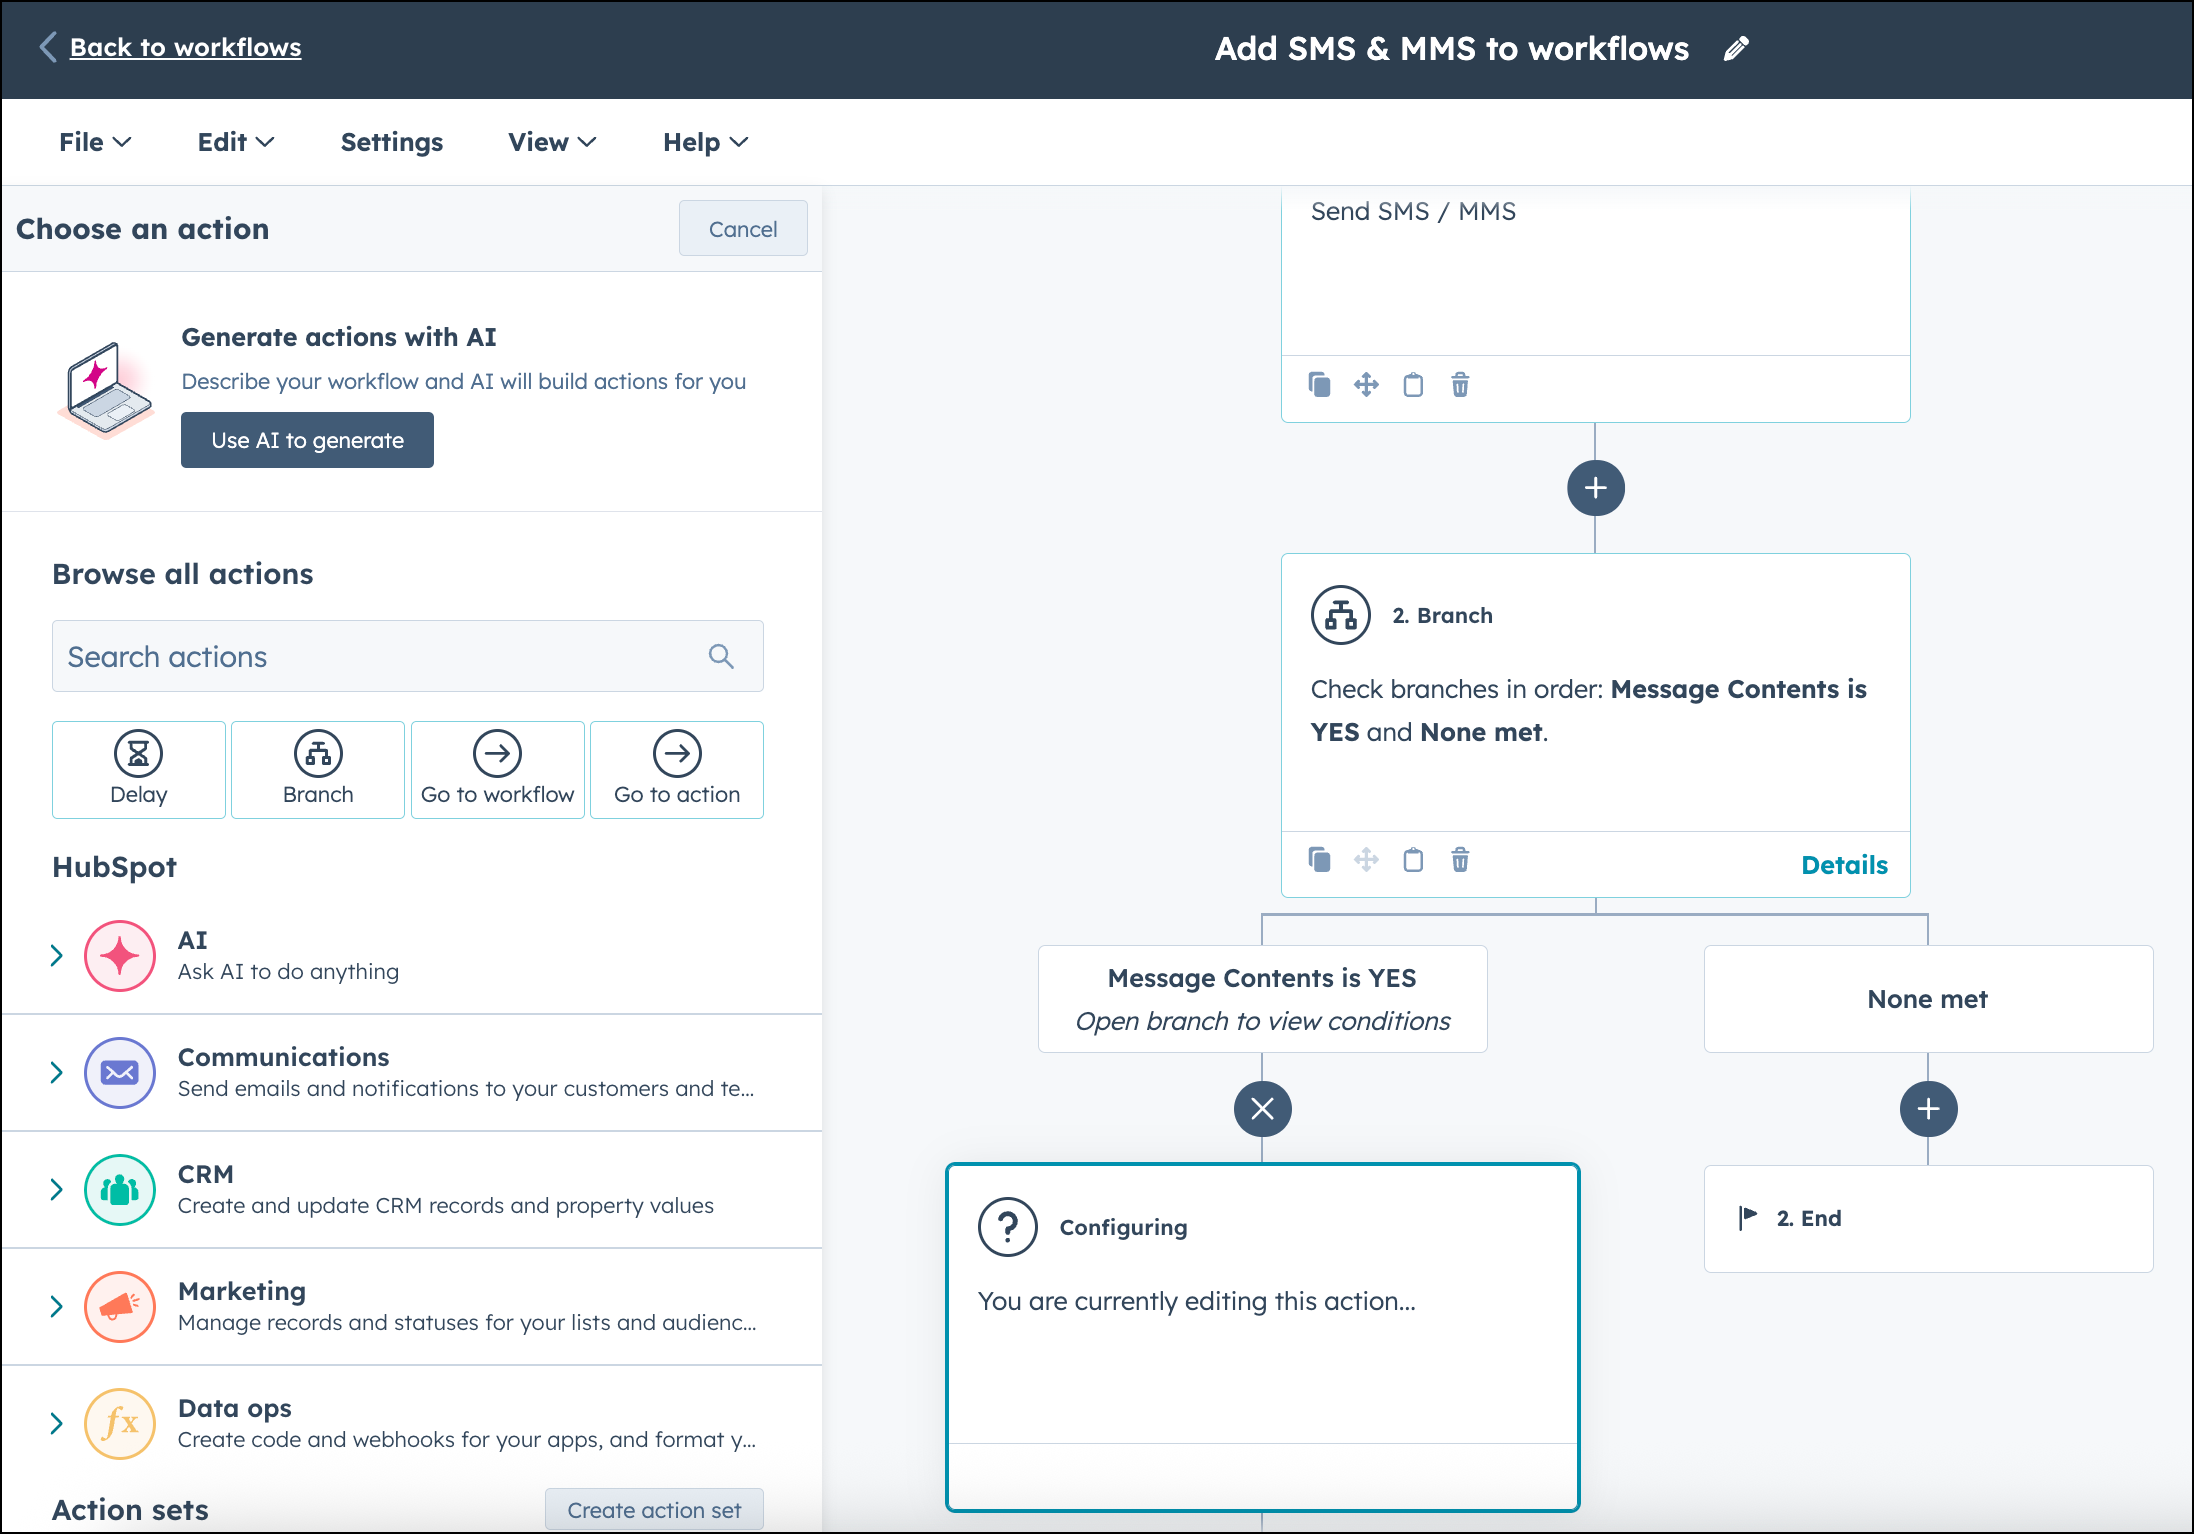
Task: Select the Configuring action card
Action: 1263,1337
